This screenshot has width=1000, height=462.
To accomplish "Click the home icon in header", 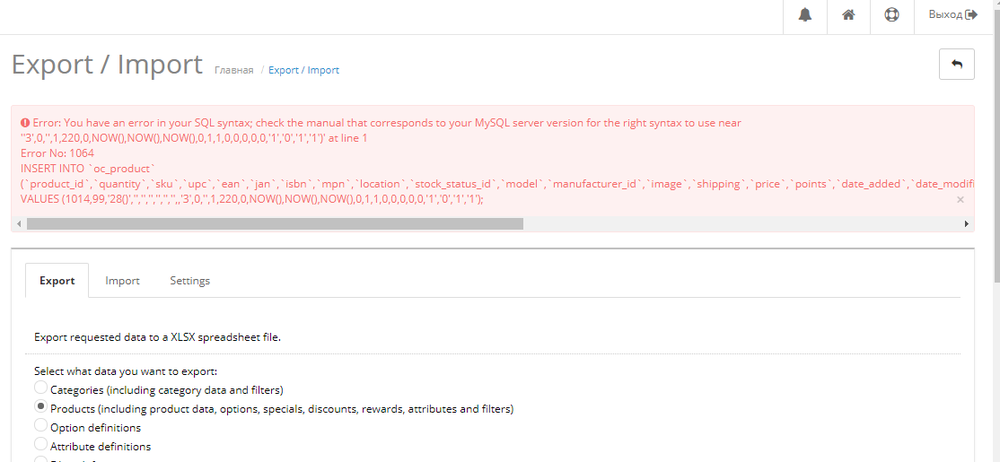I will point(848,15).
